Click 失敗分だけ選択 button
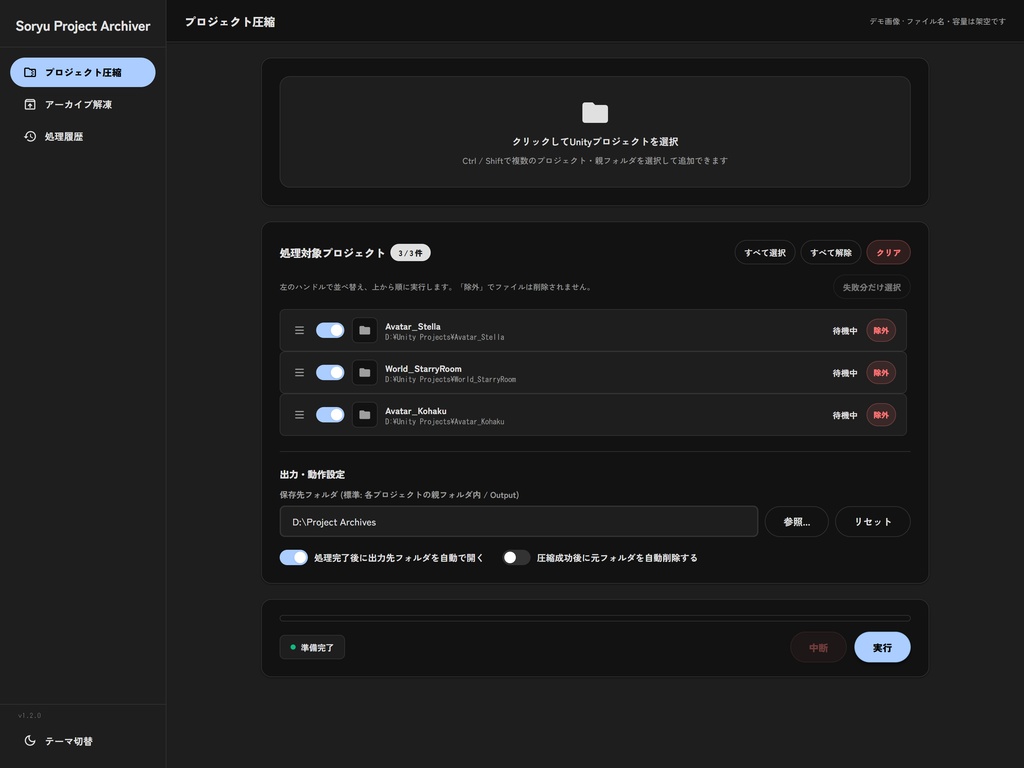 tap(872, 287)
